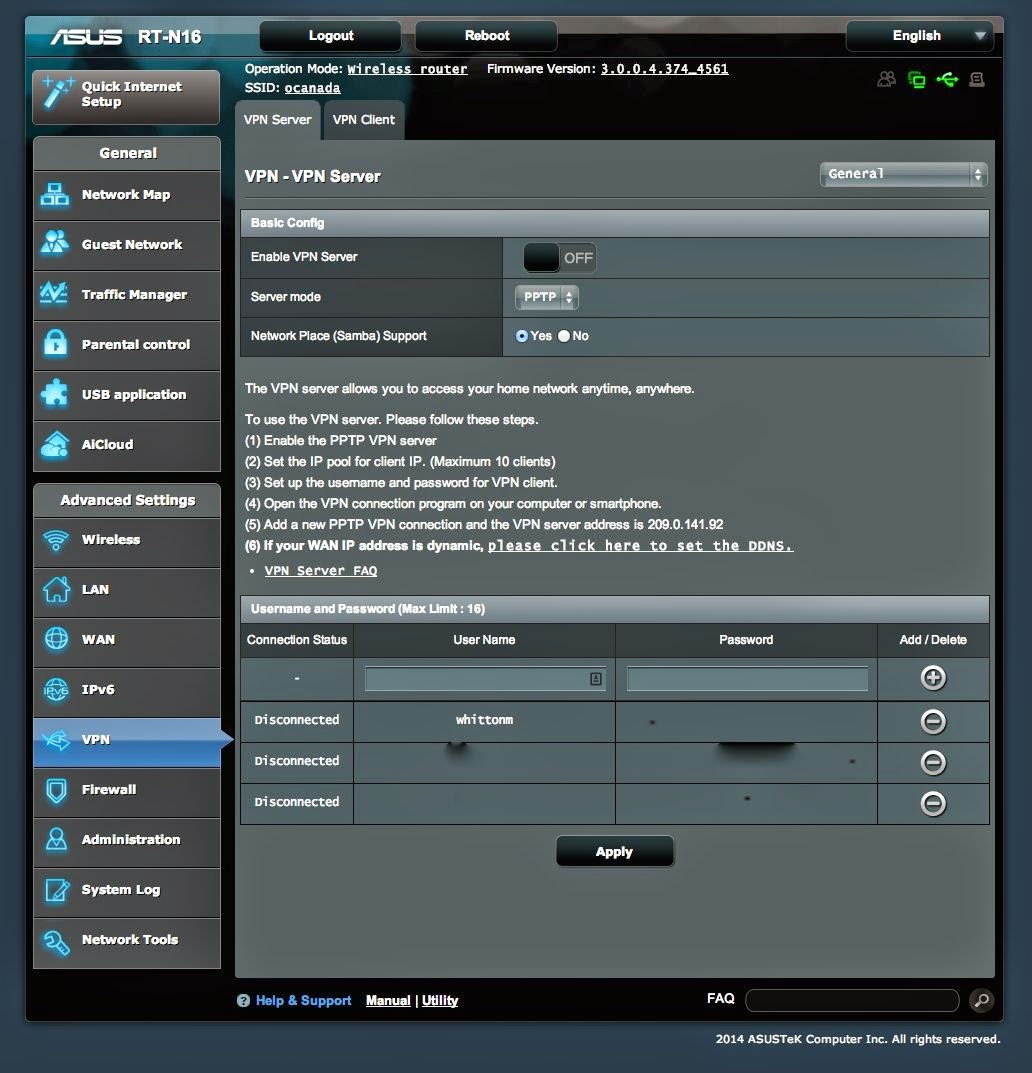Click the Firewall shield icon
Viewport: 1032px width, 1073px height.
pos(56,790)
